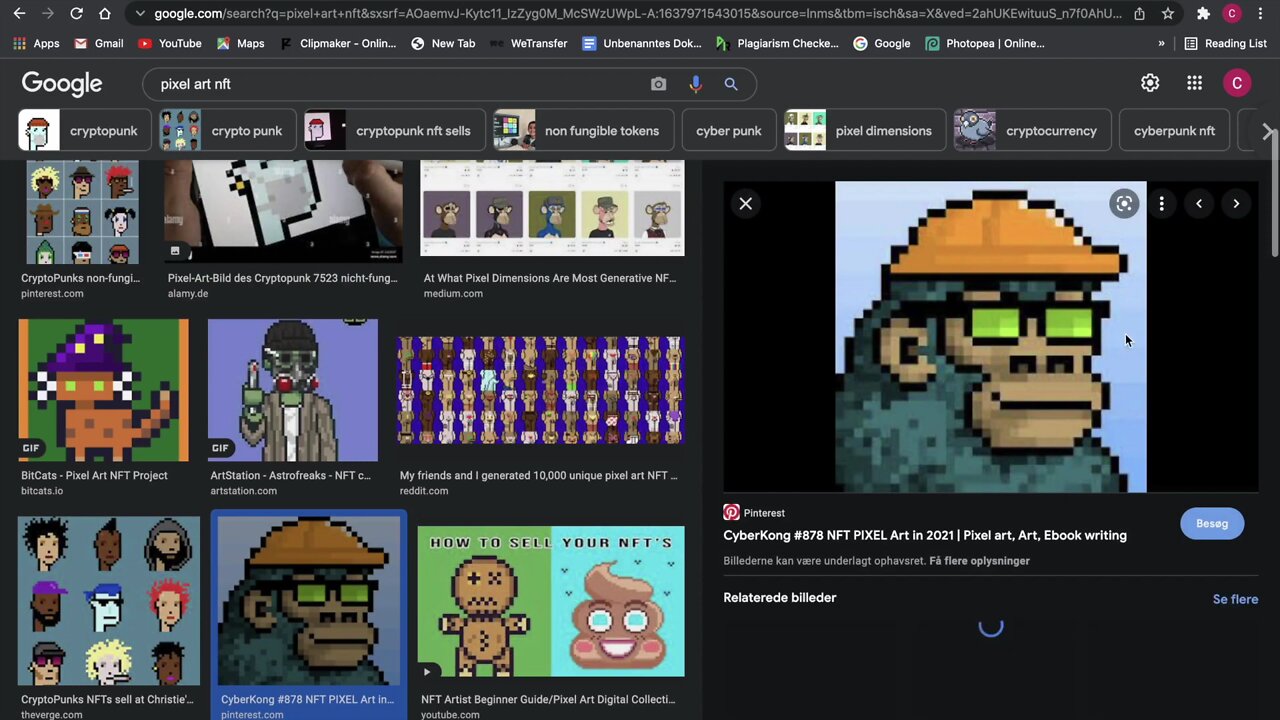Click reddit.com source text

[x=424, y=491]
